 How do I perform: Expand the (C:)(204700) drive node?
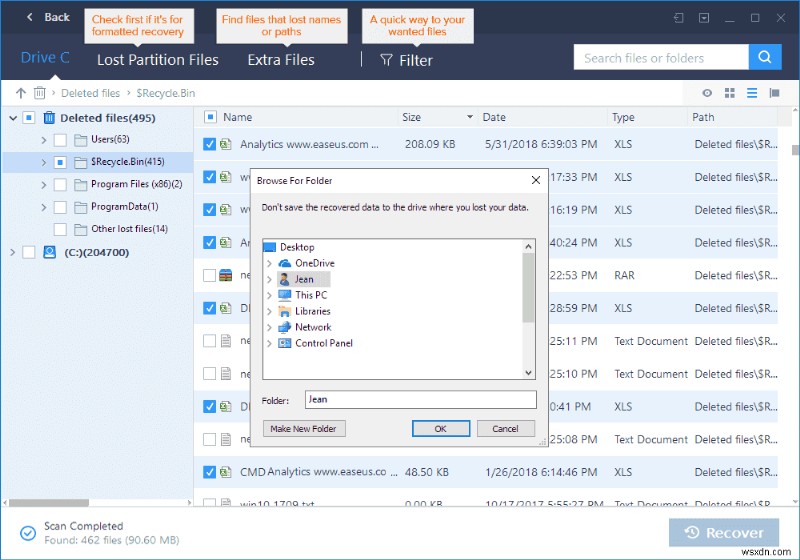tap(13, 252)
